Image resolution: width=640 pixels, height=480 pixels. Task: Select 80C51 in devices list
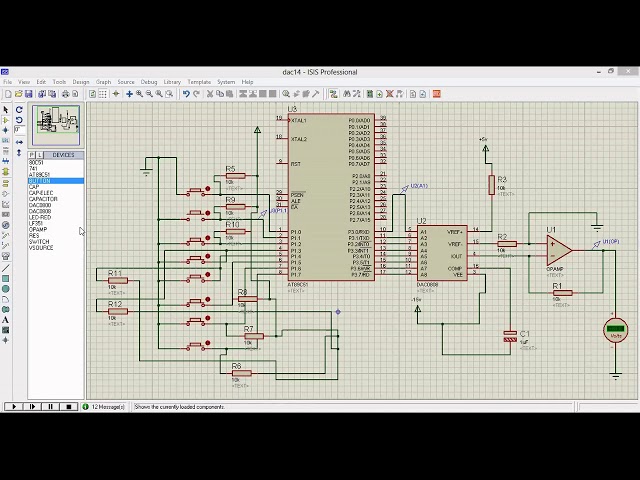(x=36, y=162)
